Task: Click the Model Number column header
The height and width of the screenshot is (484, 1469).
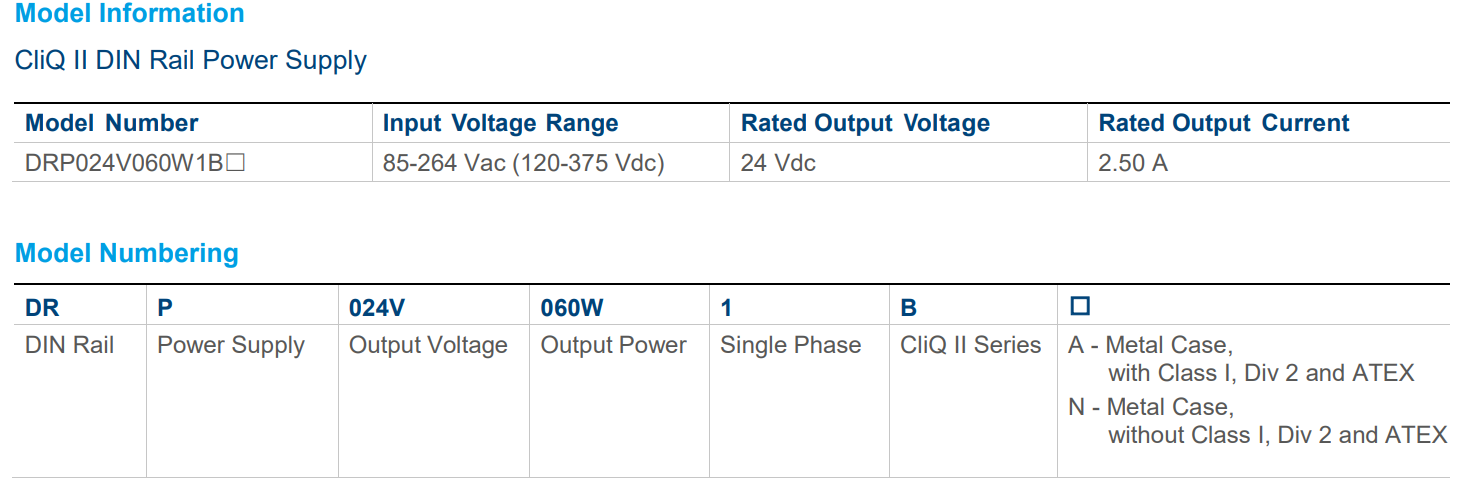Action: click(112, 123)
